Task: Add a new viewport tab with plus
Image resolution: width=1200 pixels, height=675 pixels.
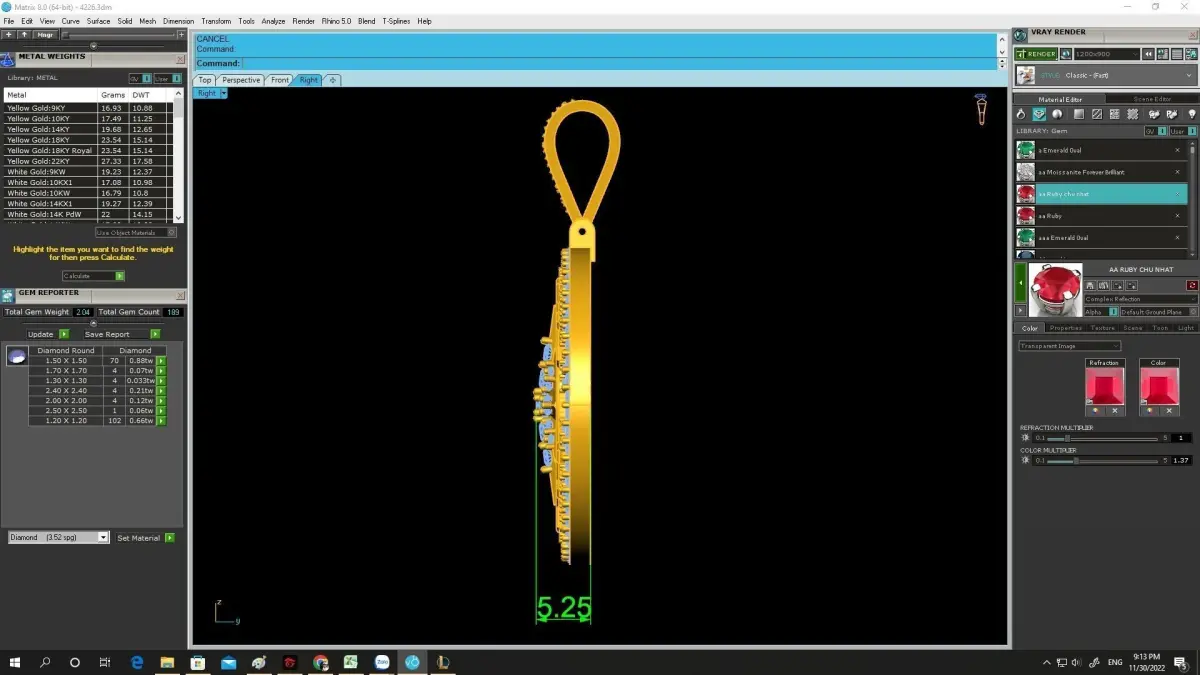Action: pos(332,80)
